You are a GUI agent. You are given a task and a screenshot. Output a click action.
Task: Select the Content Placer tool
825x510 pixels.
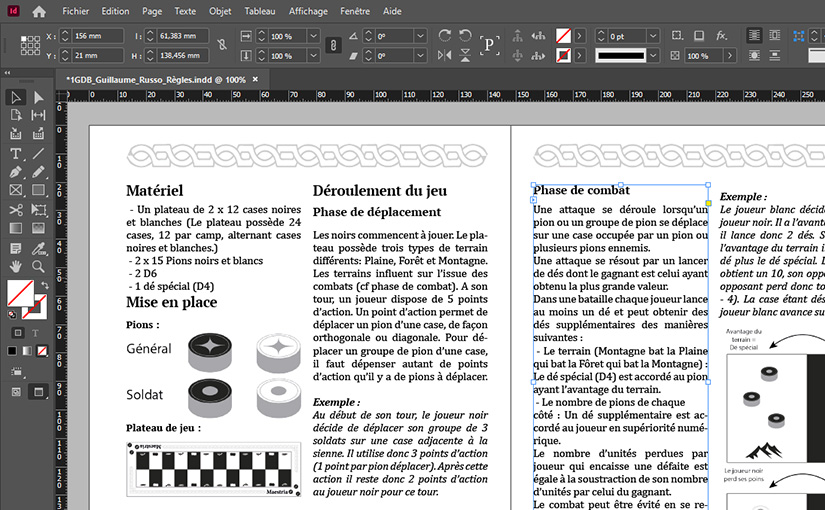pyautogui.click(x=38, y=134)
